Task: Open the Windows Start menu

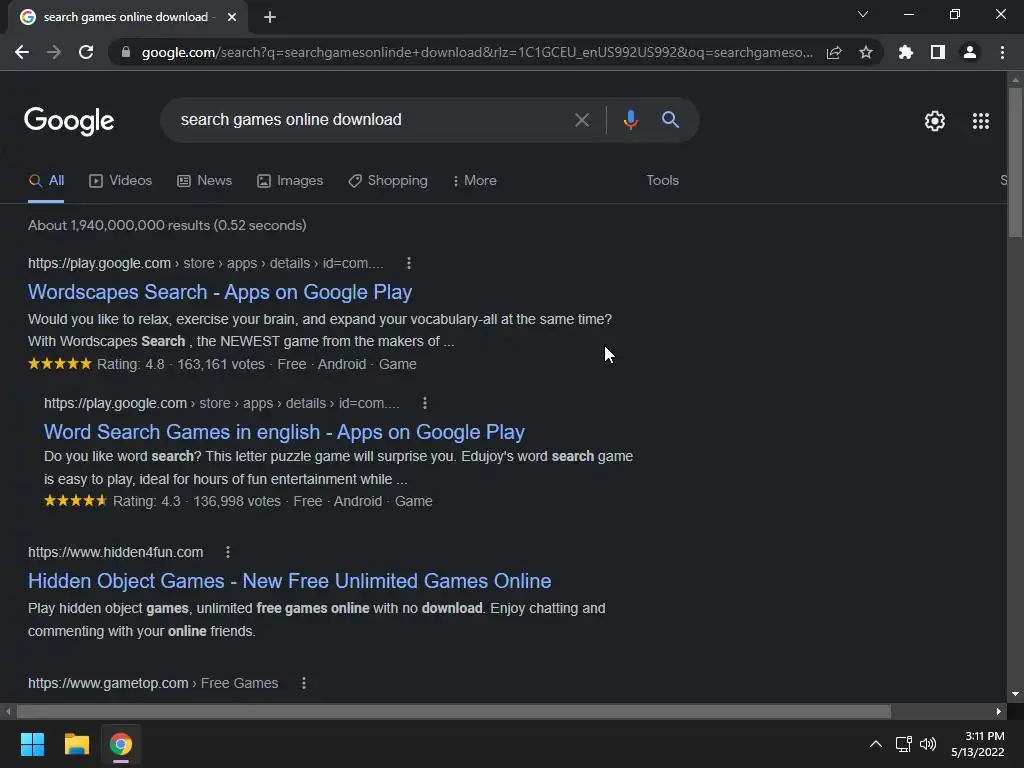Action: [x=32, y=744]
